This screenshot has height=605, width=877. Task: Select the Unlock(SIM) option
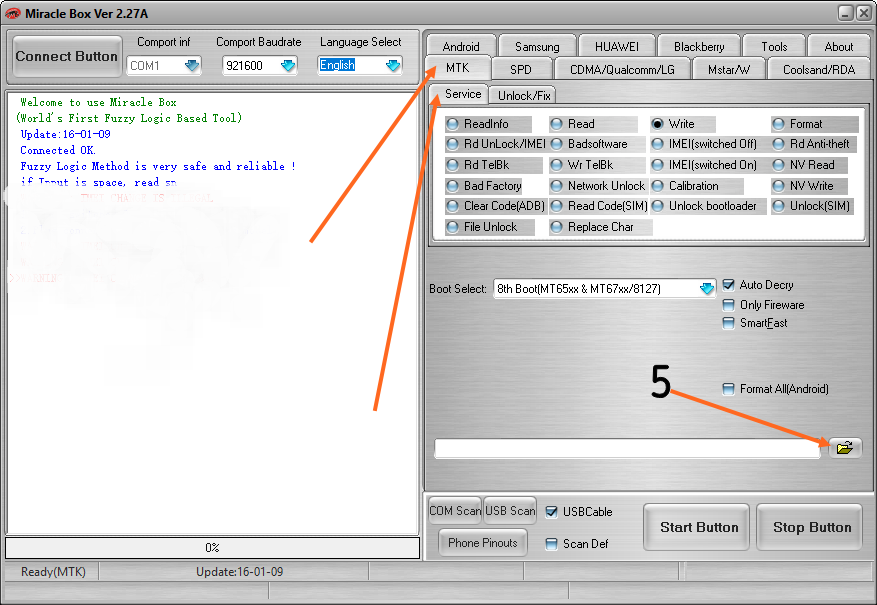tap(812, 206)
